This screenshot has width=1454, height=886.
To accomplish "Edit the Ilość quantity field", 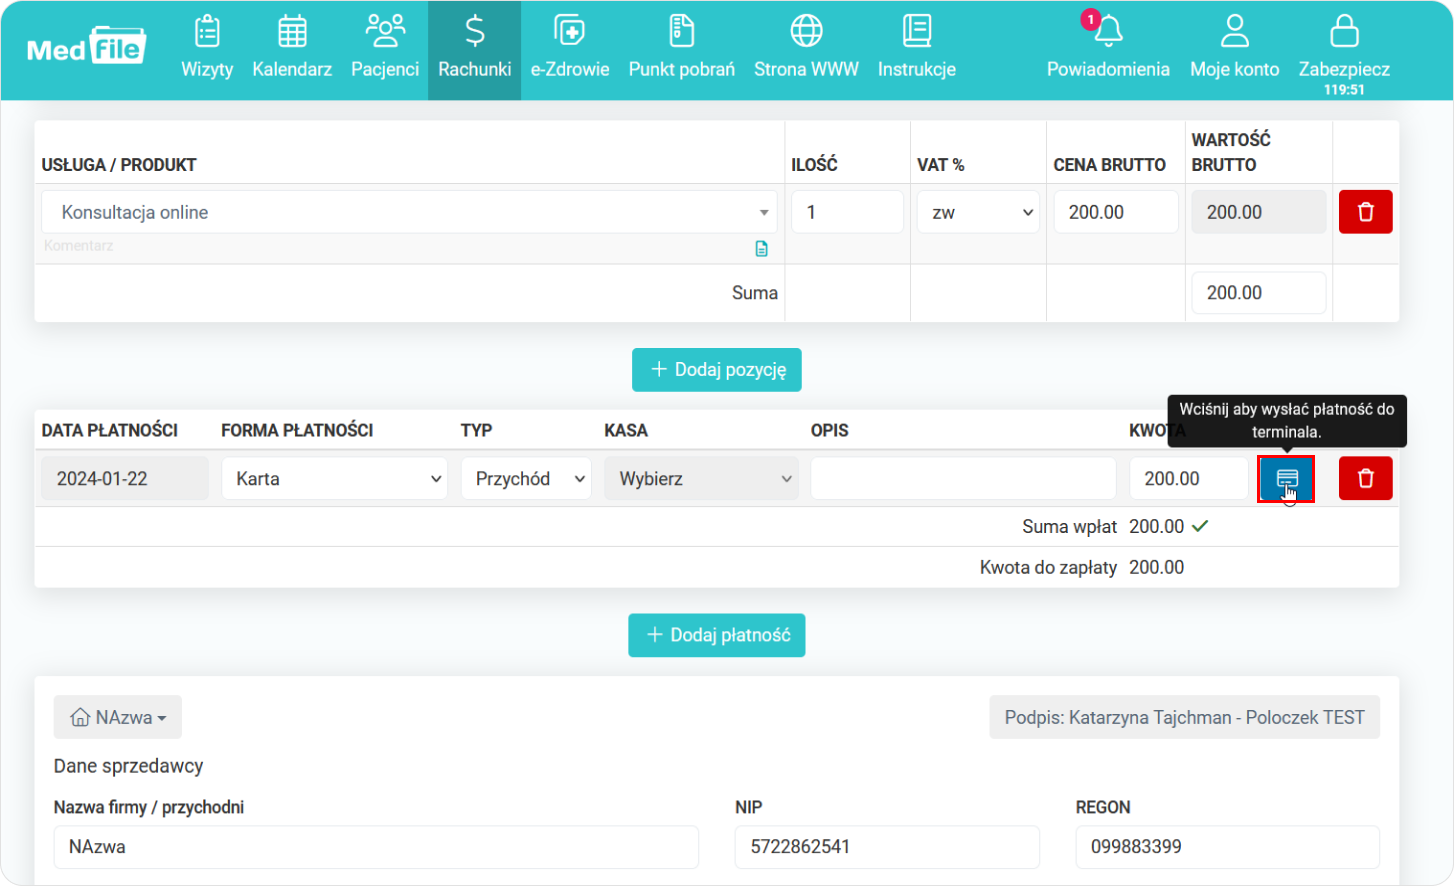I will [x=847, y=212].
